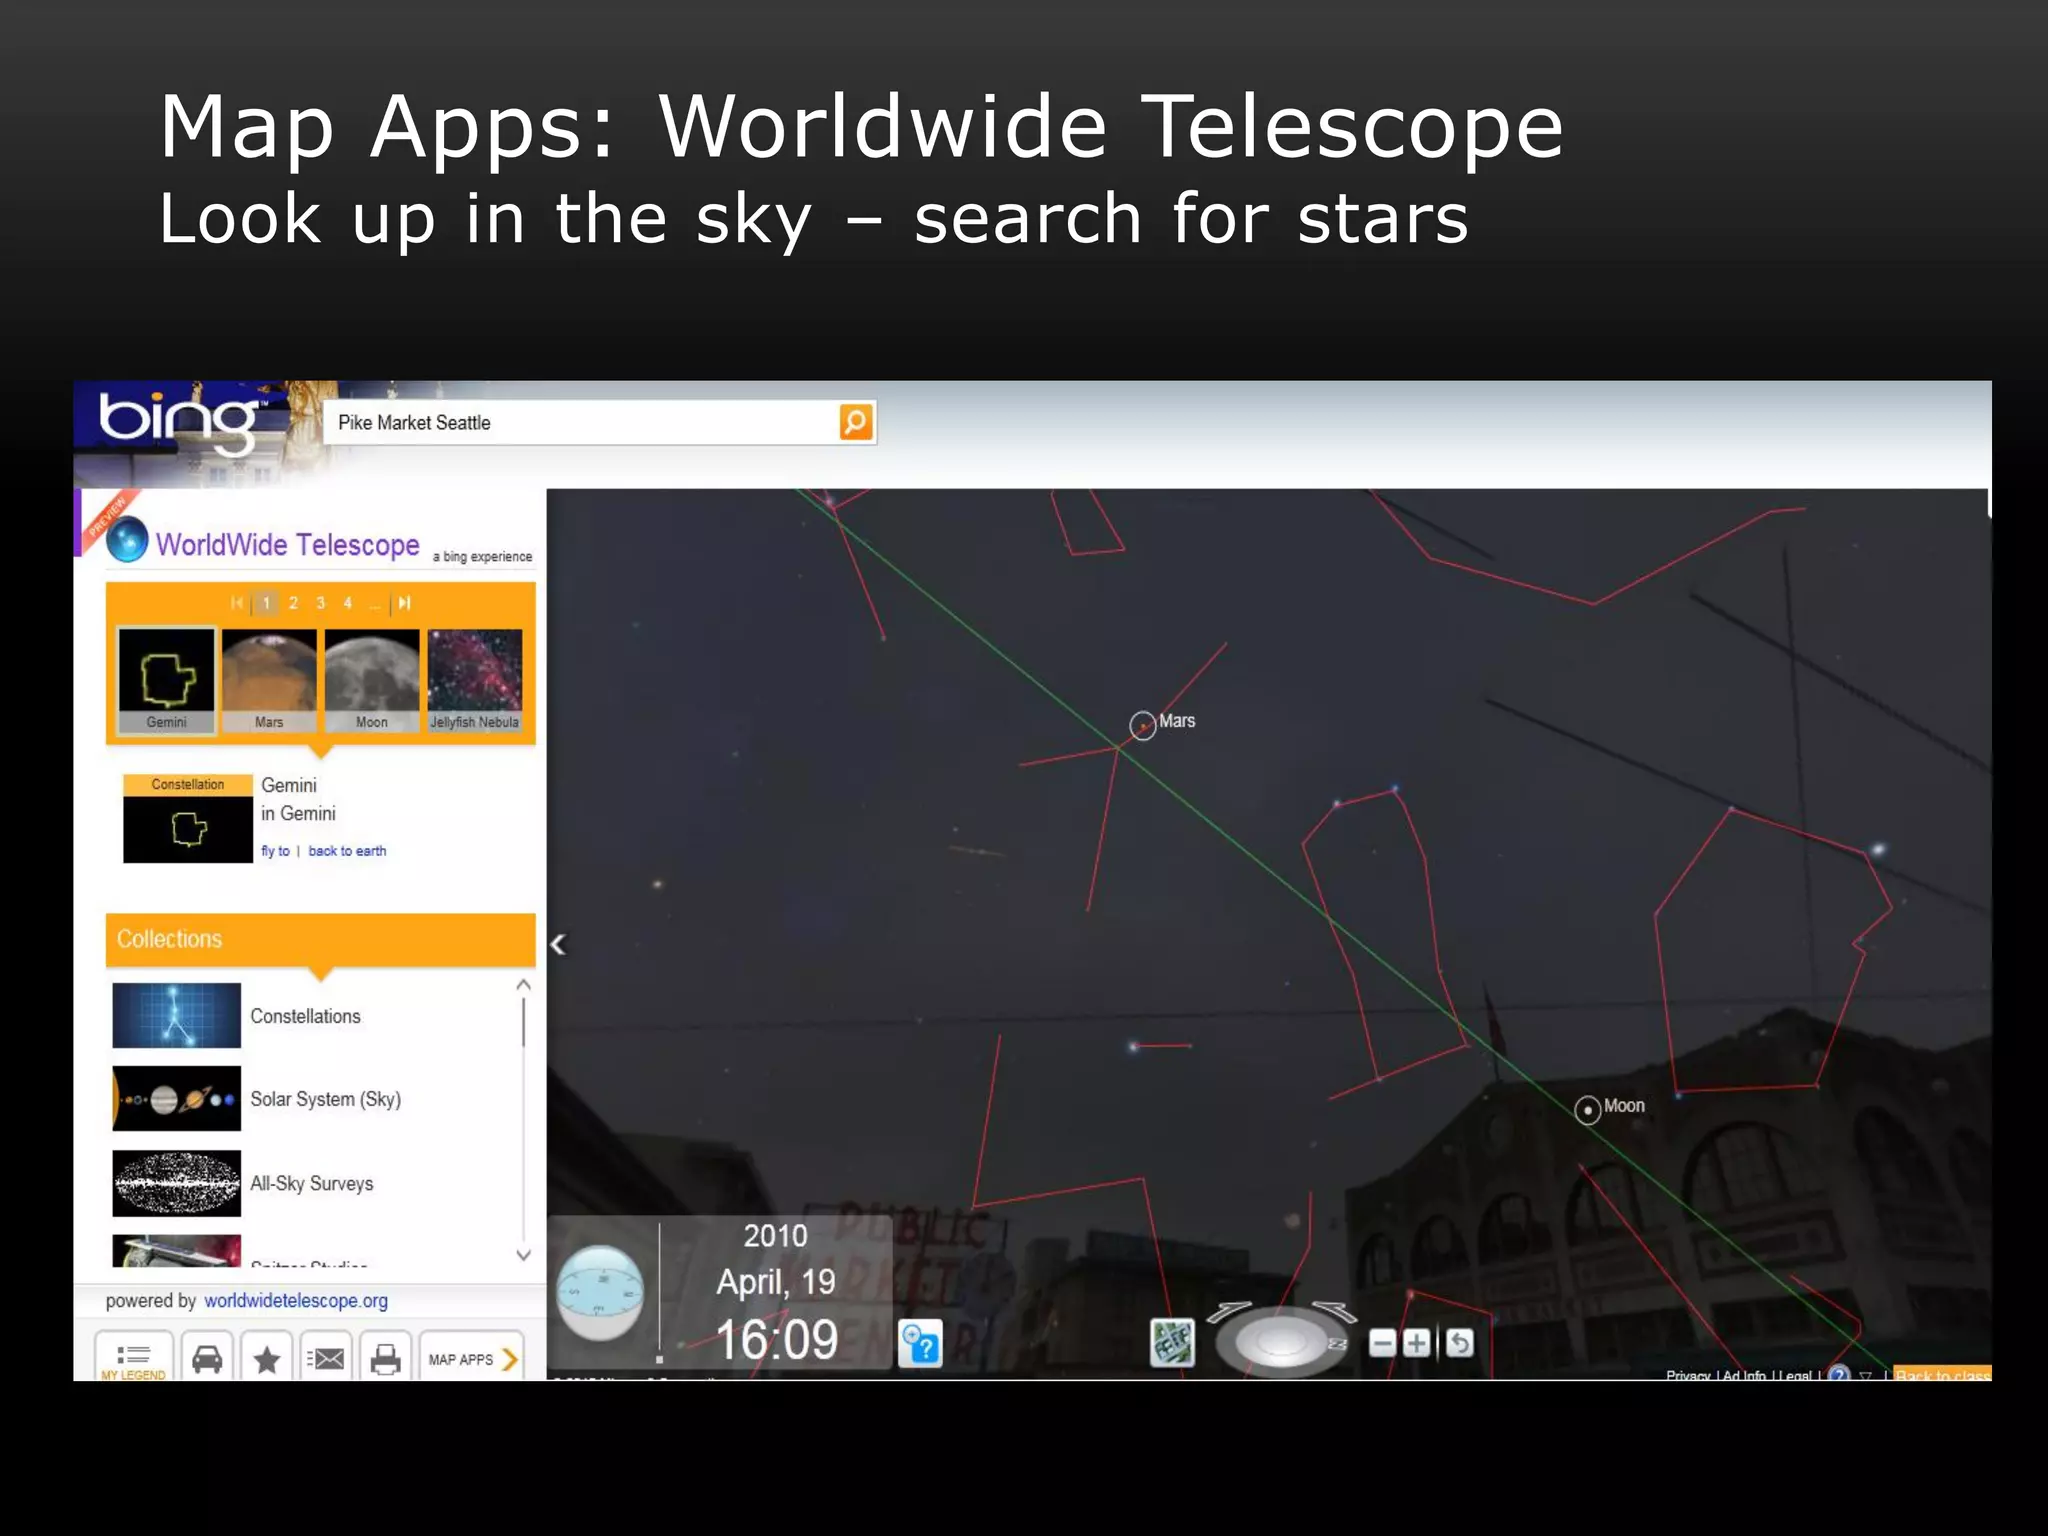Click the collections list scroll-down arrow
Image resolution: width=2048 pixels, height=1536 pixels.
pos(523,1254)
